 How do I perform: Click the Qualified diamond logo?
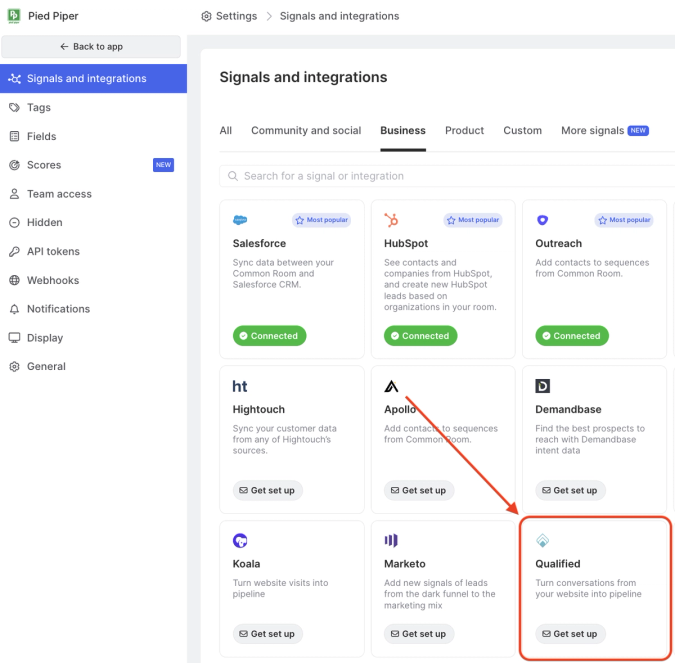click(x=542, y=540)
